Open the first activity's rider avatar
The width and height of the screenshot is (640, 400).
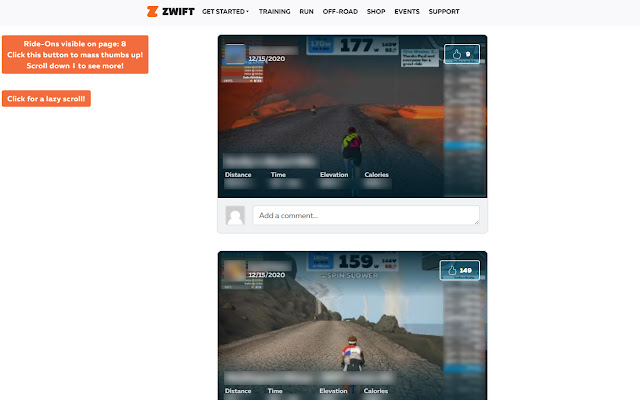click(235, 54)
